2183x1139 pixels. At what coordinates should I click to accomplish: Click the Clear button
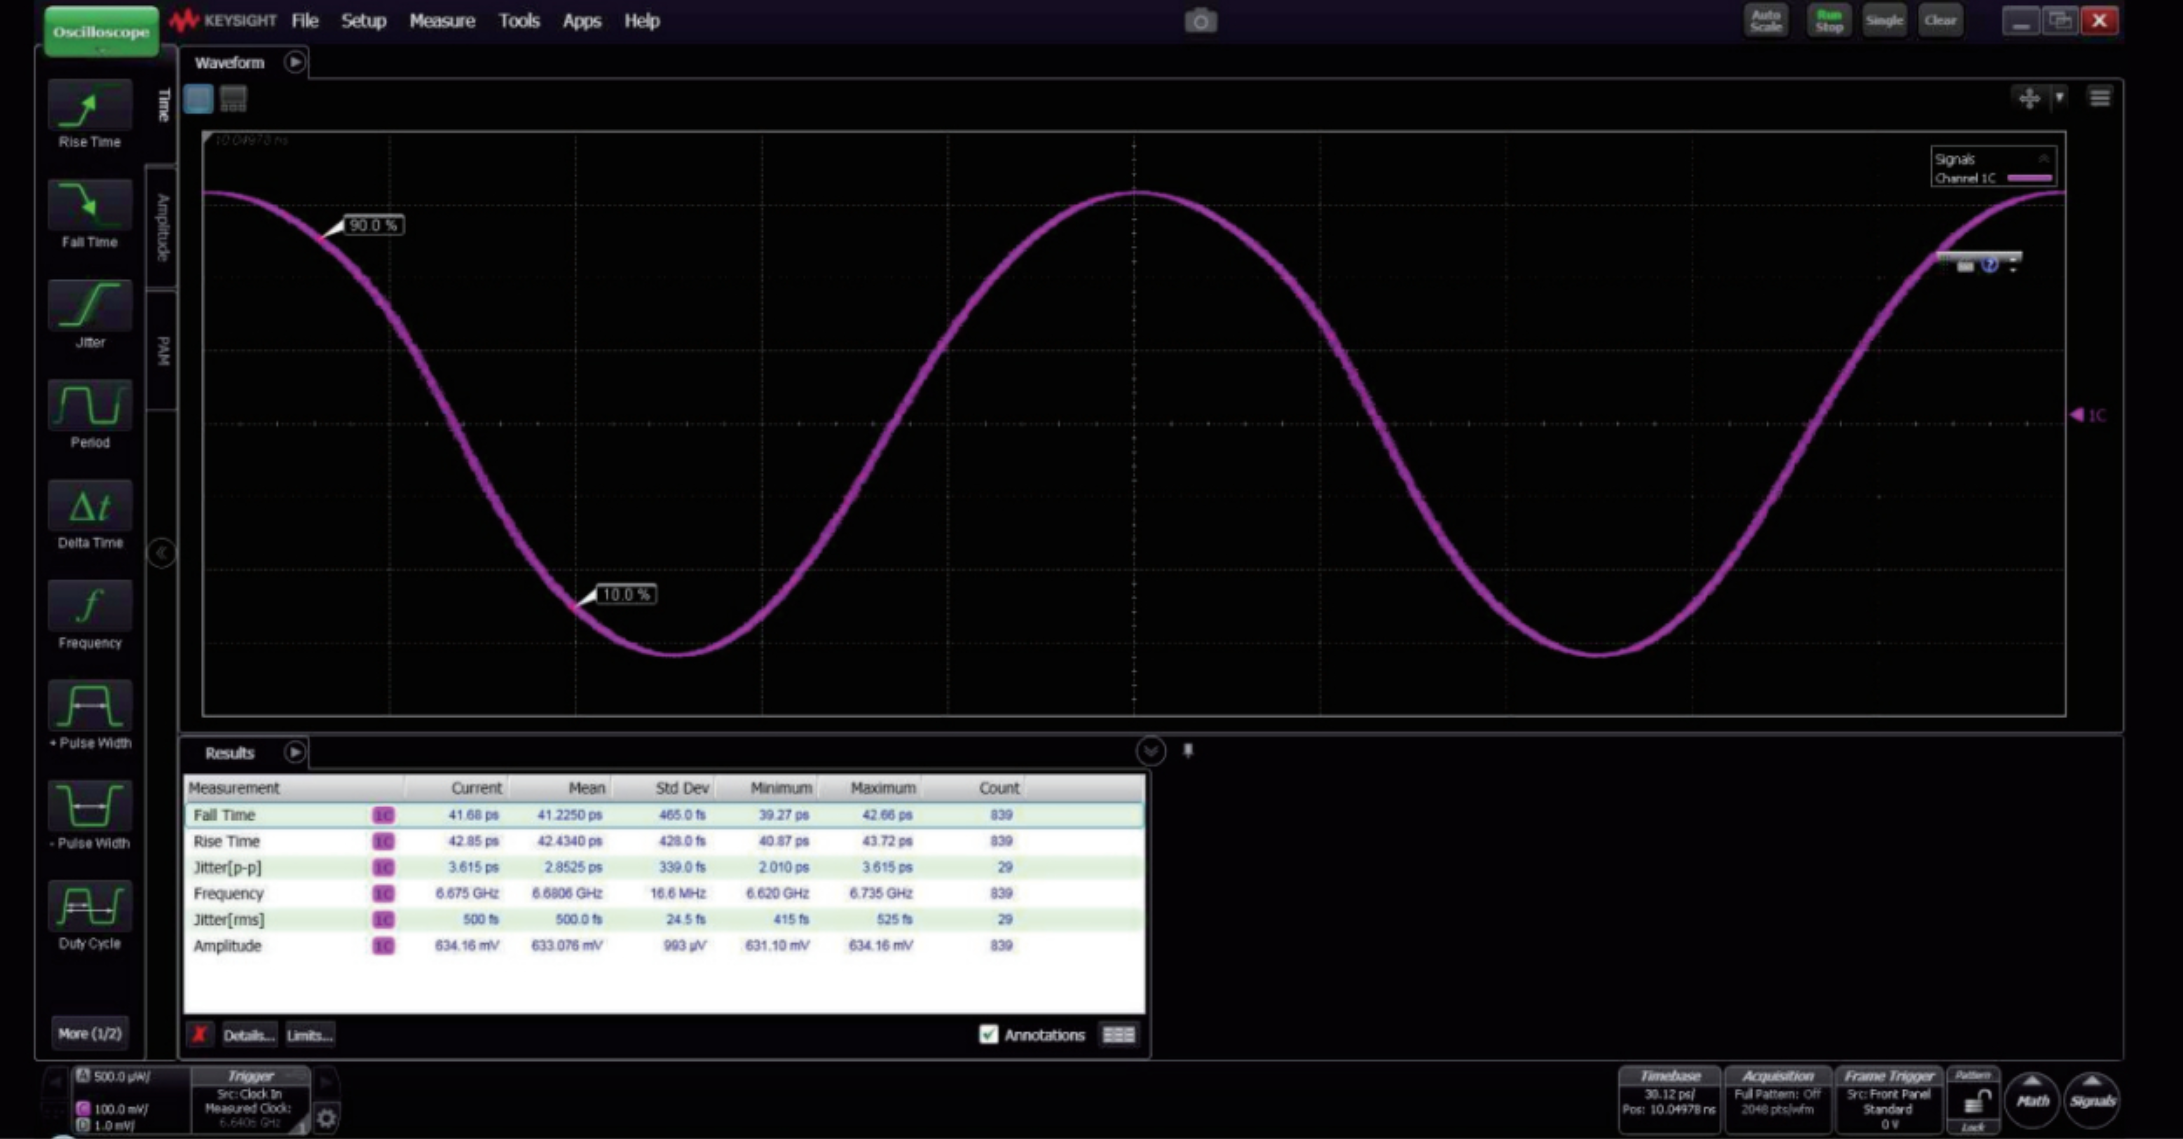pyautogui.click(x=1940, y=21)
